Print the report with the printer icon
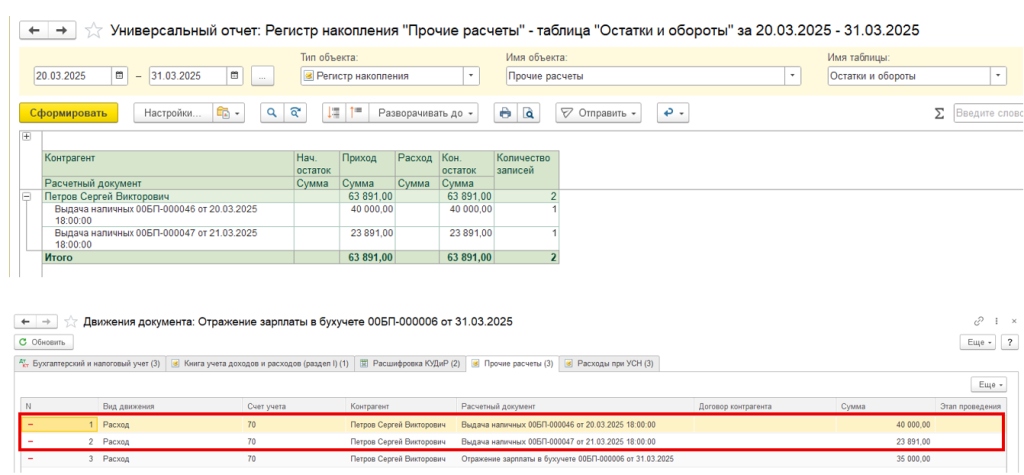Viewport: 1024px width, 475px height. pos(505,113)
